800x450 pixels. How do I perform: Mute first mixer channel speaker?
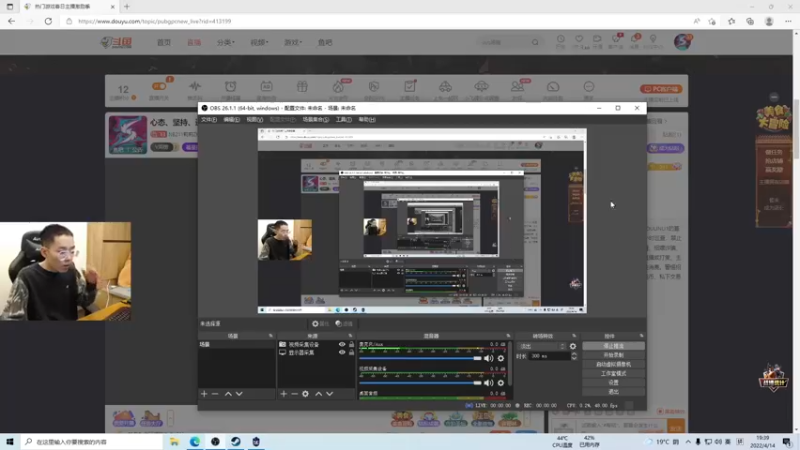point(489,358)
